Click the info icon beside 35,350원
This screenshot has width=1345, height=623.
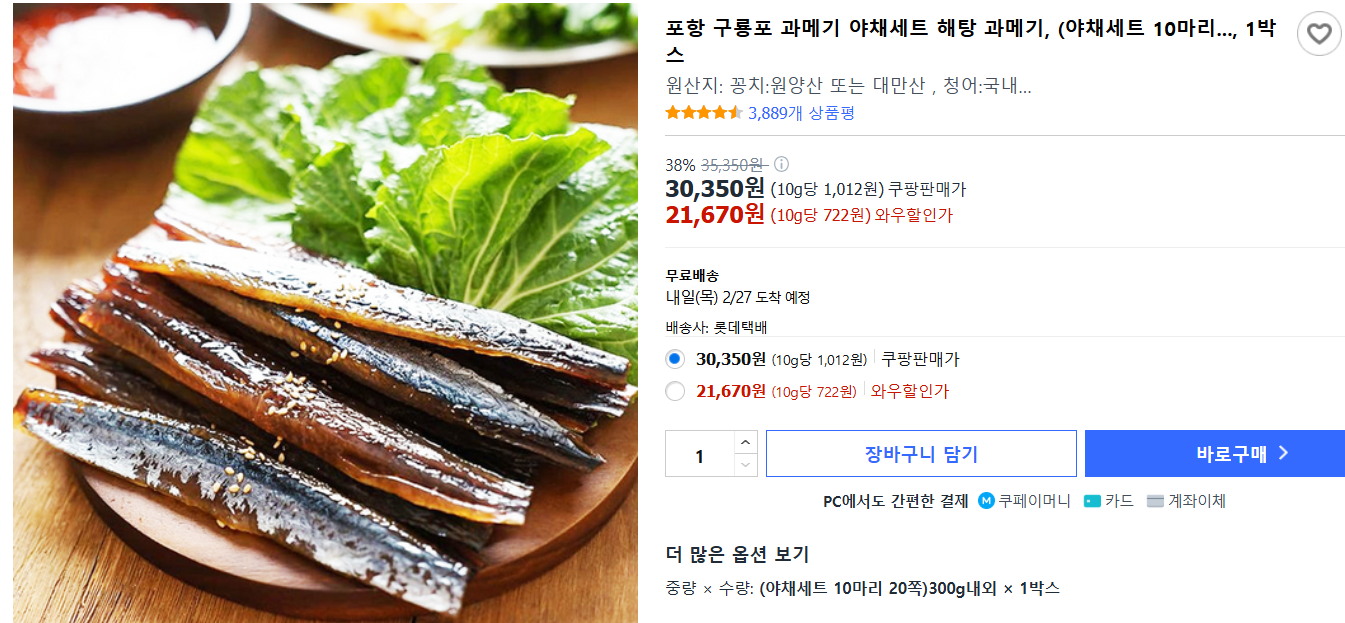[x=782, y=164]
